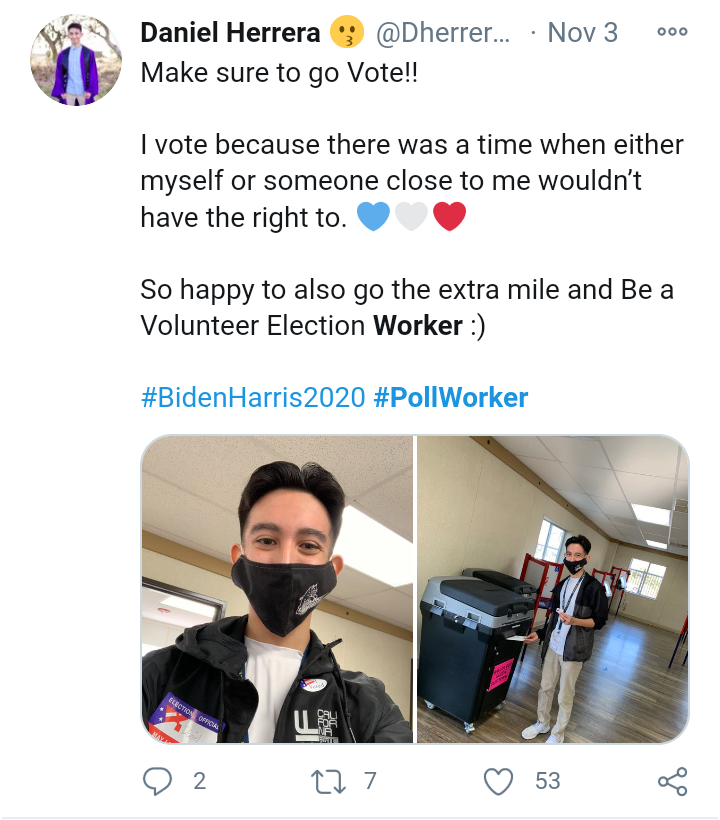The width and height of the screenshot is (720, 820).
Task: Open the @Dherrer... username handle
Action: tap(443, 32)
